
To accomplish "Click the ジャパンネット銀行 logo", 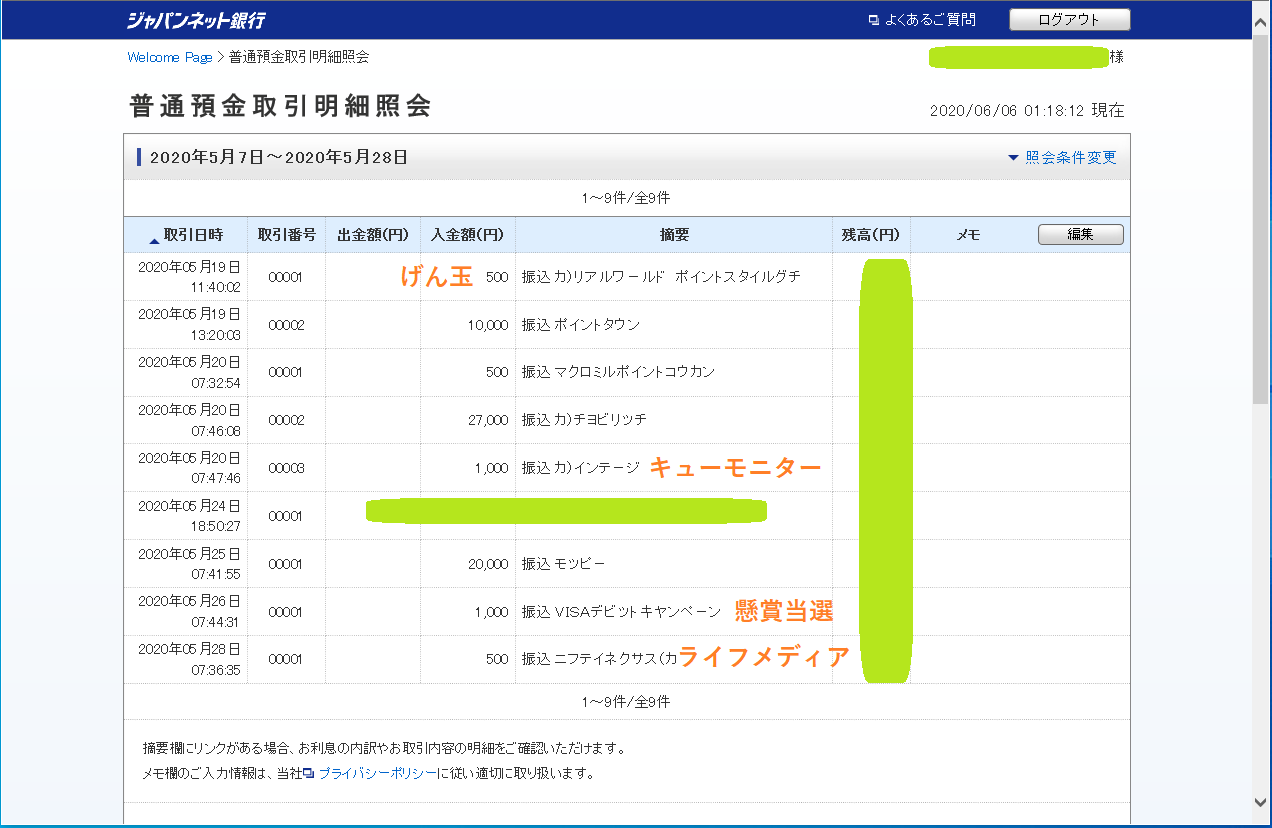I will pos(197,20).
